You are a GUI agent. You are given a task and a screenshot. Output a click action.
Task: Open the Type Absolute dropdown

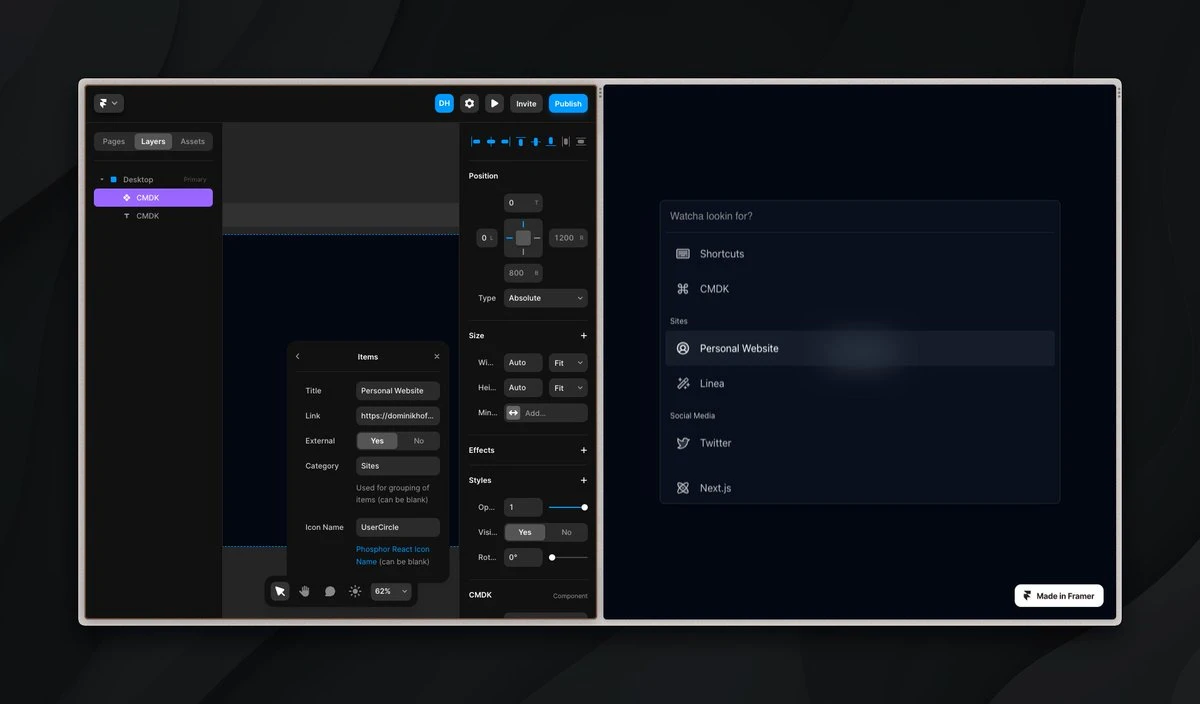point(545,298)
